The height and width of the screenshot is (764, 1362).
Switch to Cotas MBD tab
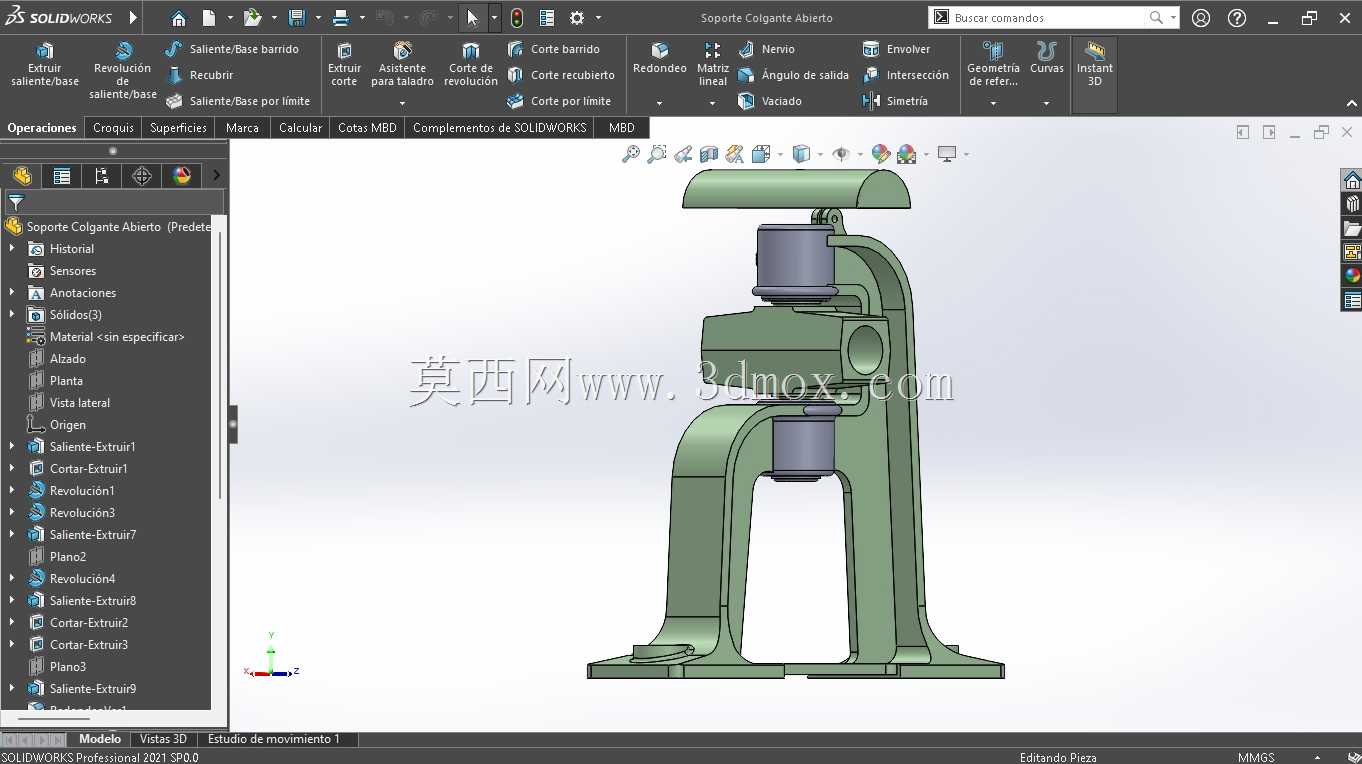(367, 128)
